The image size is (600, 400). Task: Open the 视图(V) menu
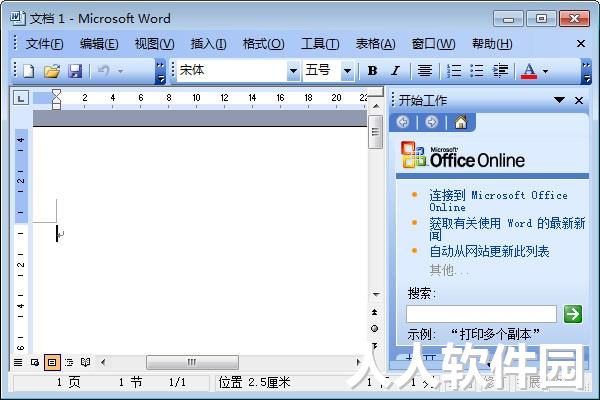155,44
